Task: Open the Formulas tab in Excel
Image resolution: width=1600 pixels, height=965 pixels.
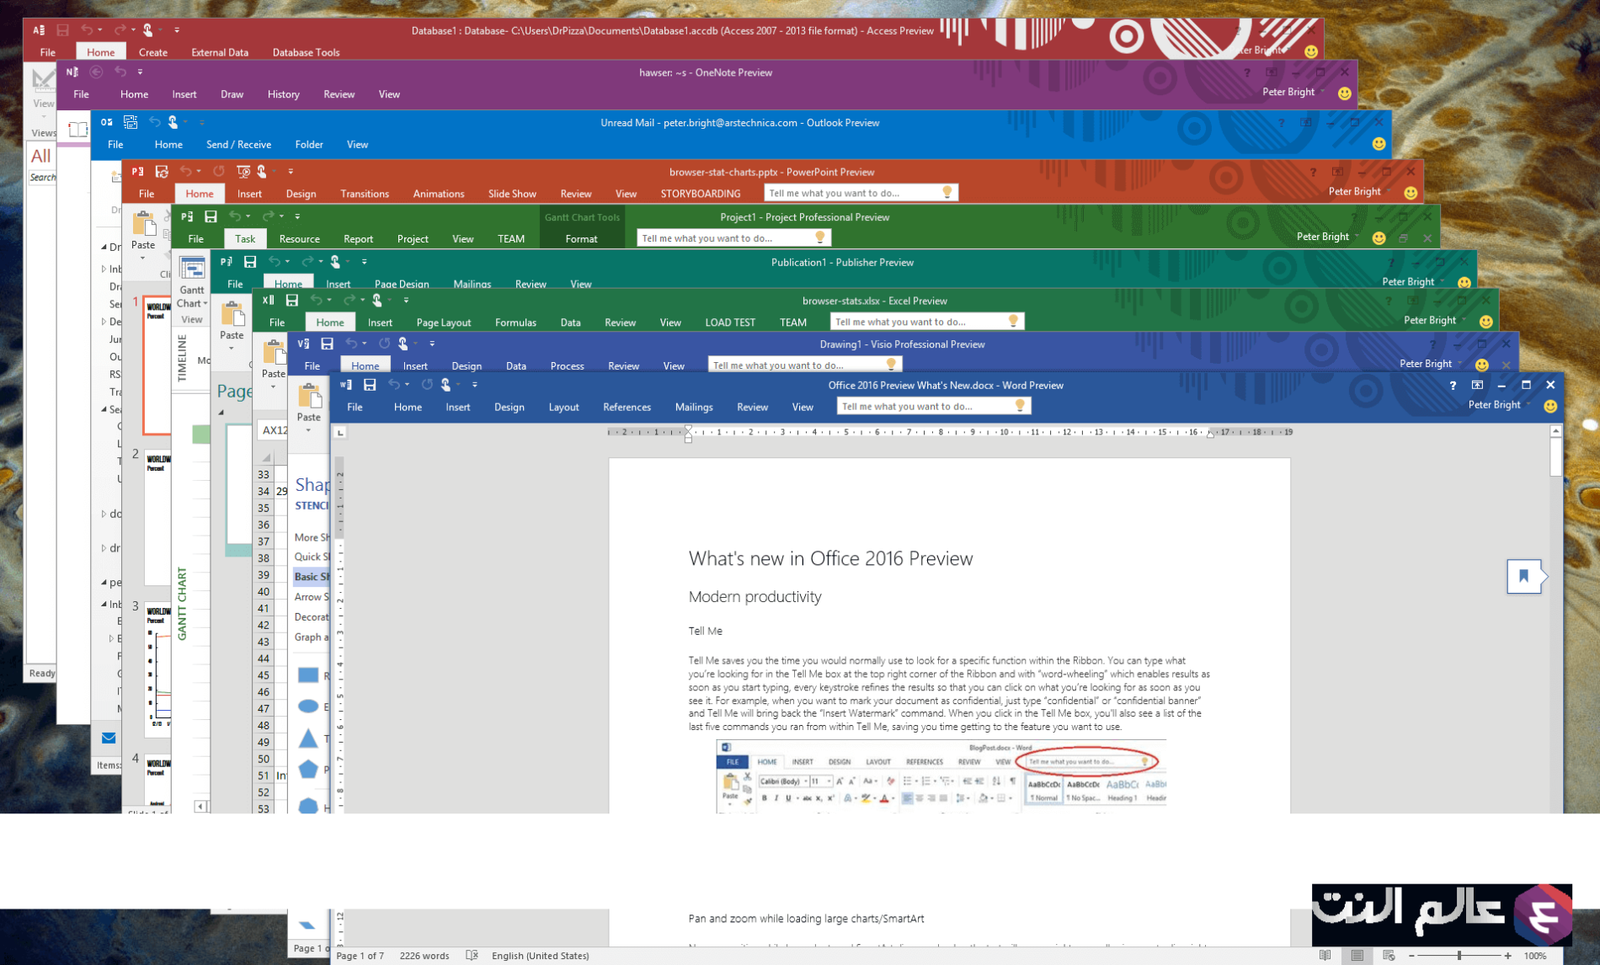Action: coord(516,323)
